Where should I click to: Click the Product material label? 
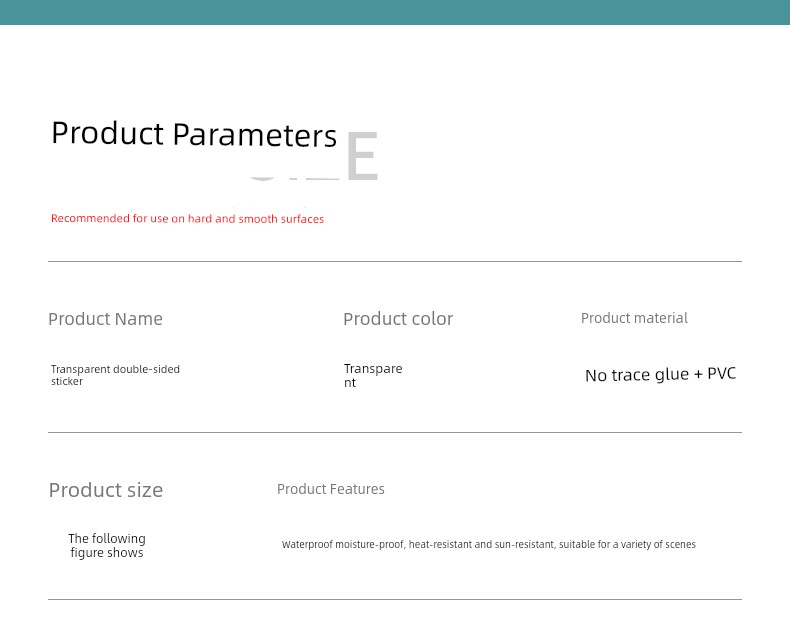634,318
